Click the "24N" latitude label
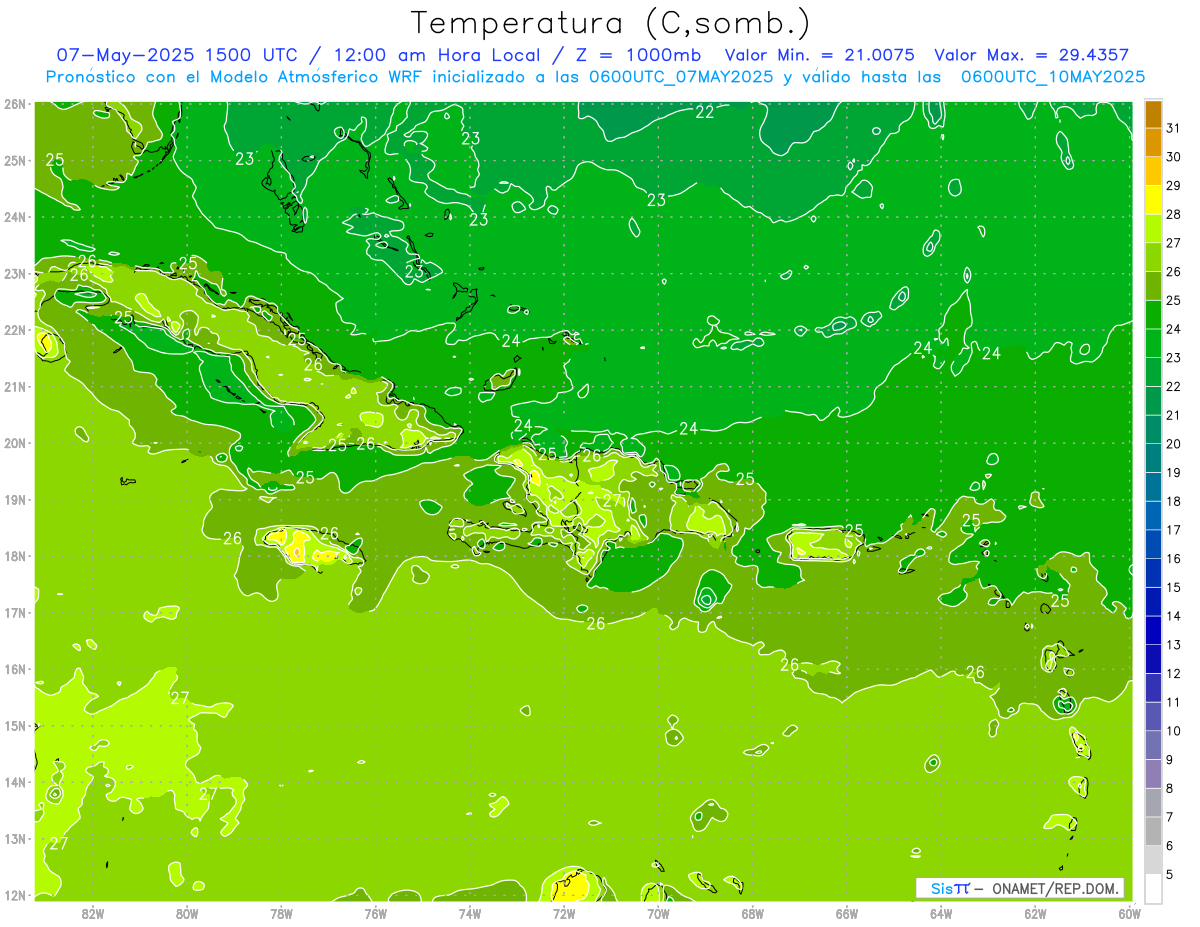This screenshot has width=1200, height=927. [15, 217]
